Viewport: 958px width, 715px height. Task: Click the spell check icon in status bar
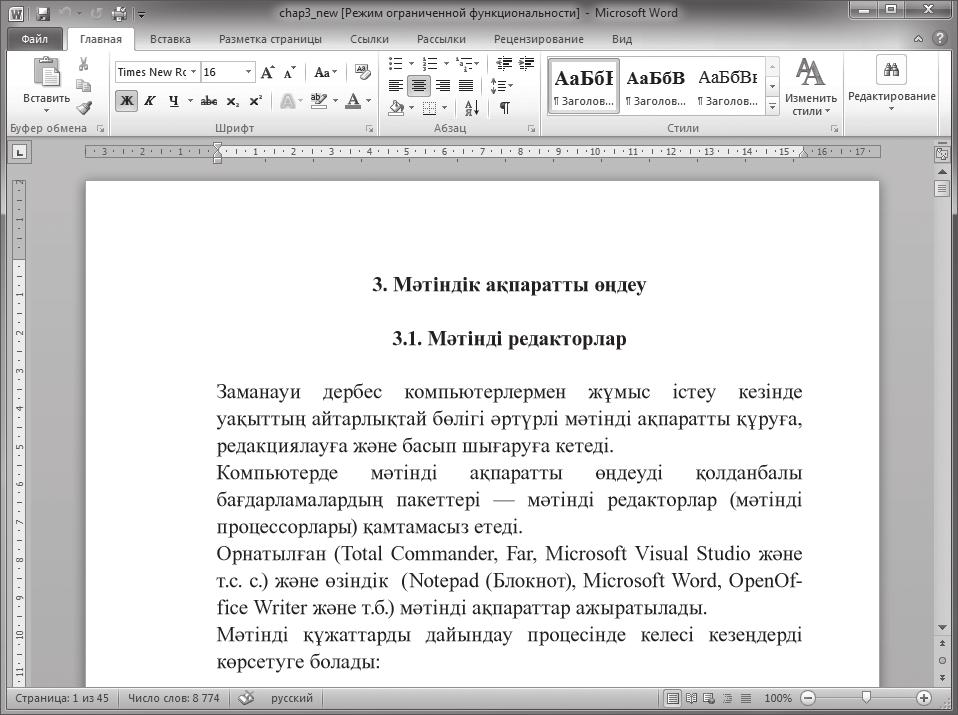coord(246,697)
